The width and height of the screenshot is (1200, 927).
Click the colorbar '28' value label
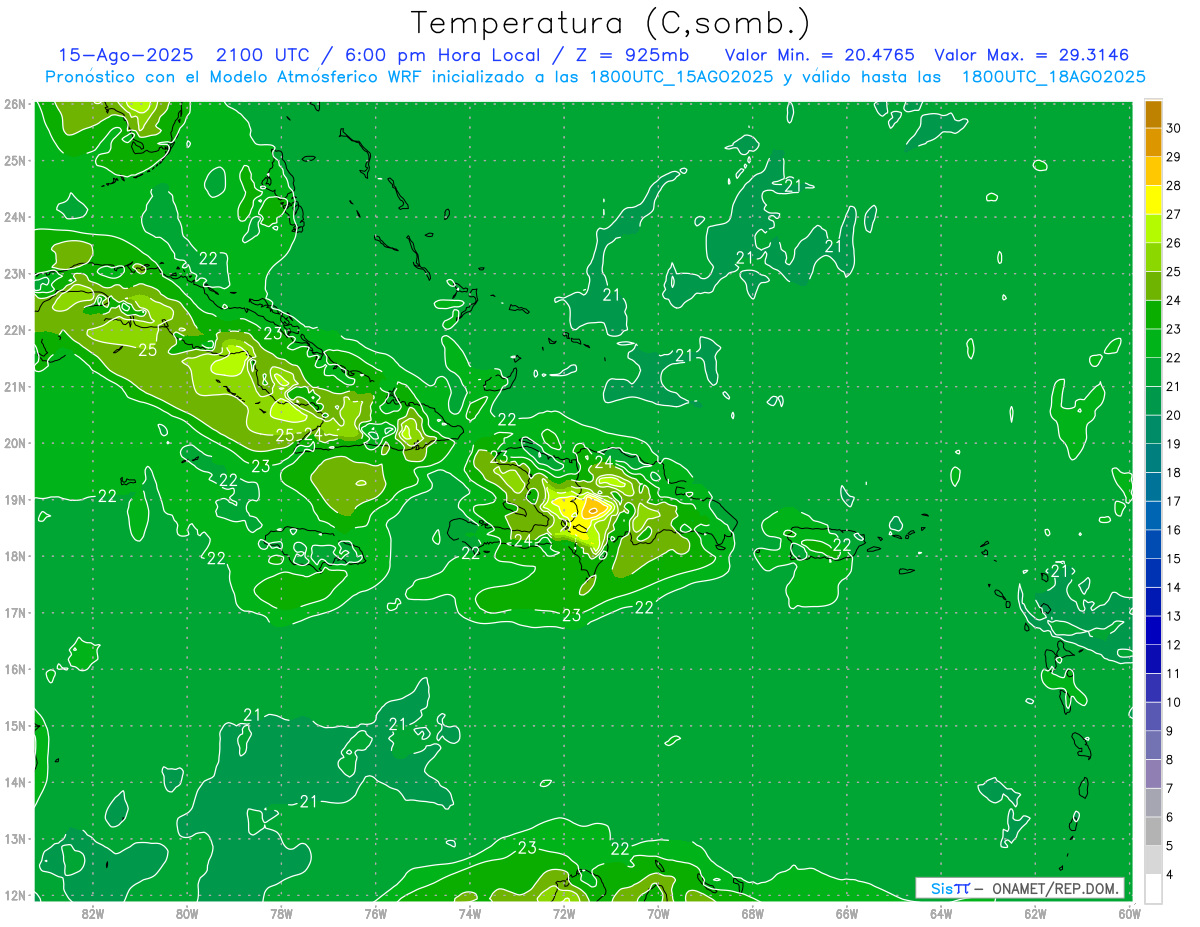coord(1174,185)
